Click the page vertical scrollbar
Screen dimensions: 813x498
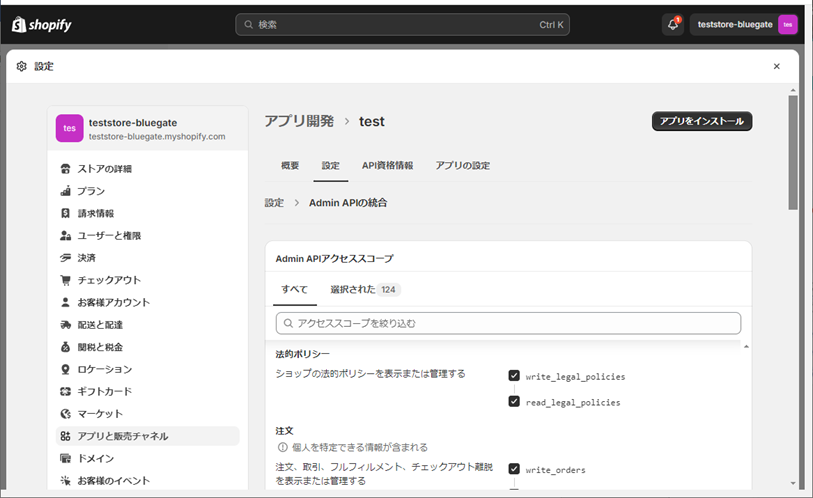point(793,150)
